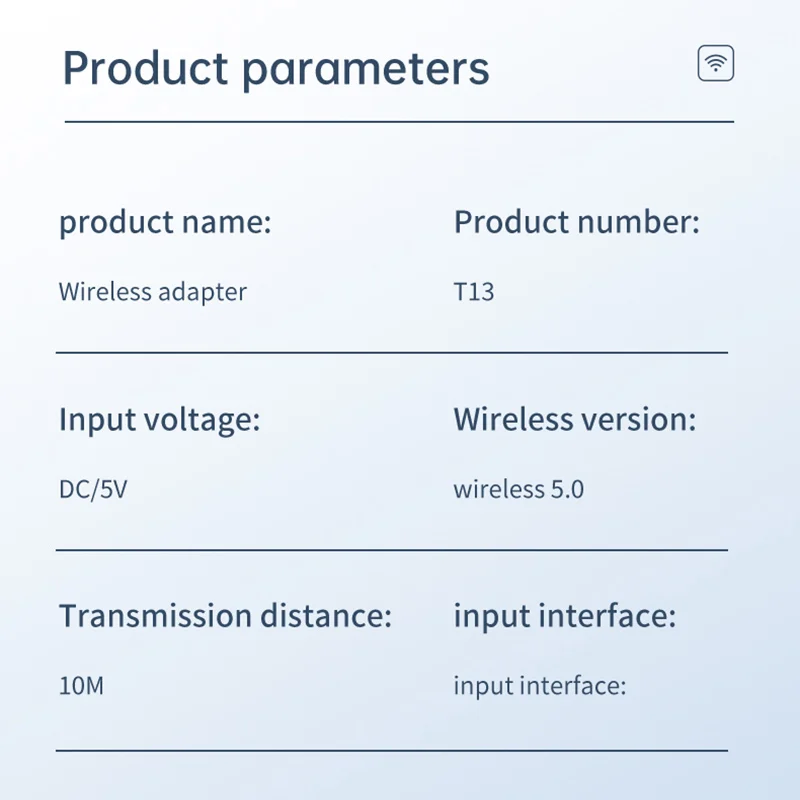Click the 'DC/5V' voltage value

point(93,490)
